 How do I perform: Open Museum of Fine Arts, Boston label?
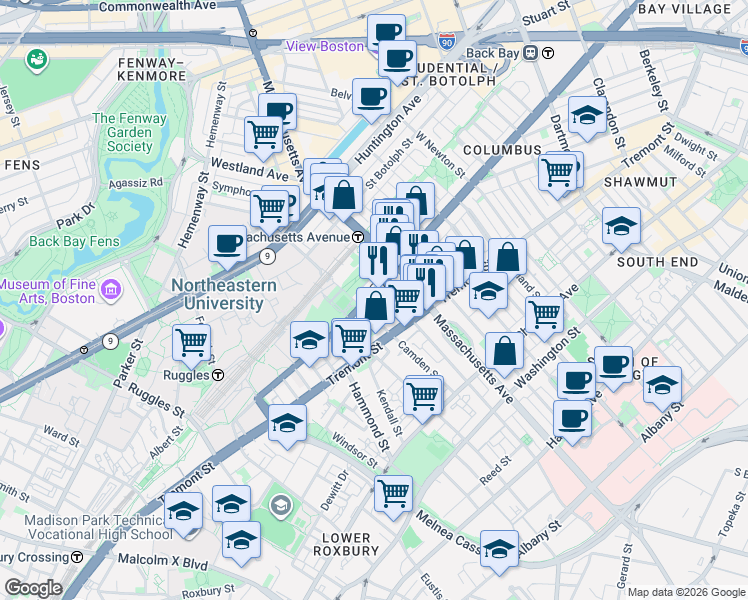pyautogui.click(x=48, y=291)
